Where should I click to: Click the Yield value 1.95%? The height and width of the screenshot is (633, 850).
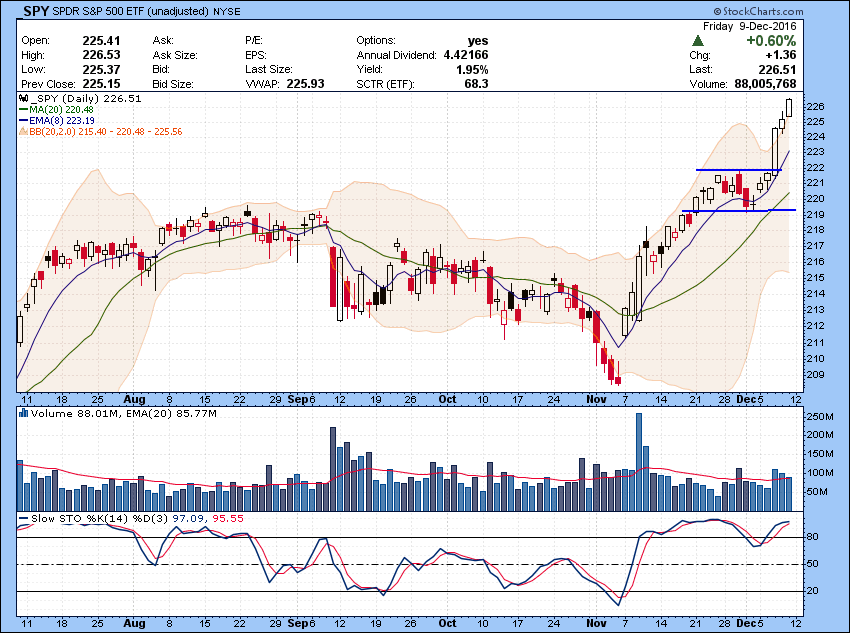tap(472, 69)
